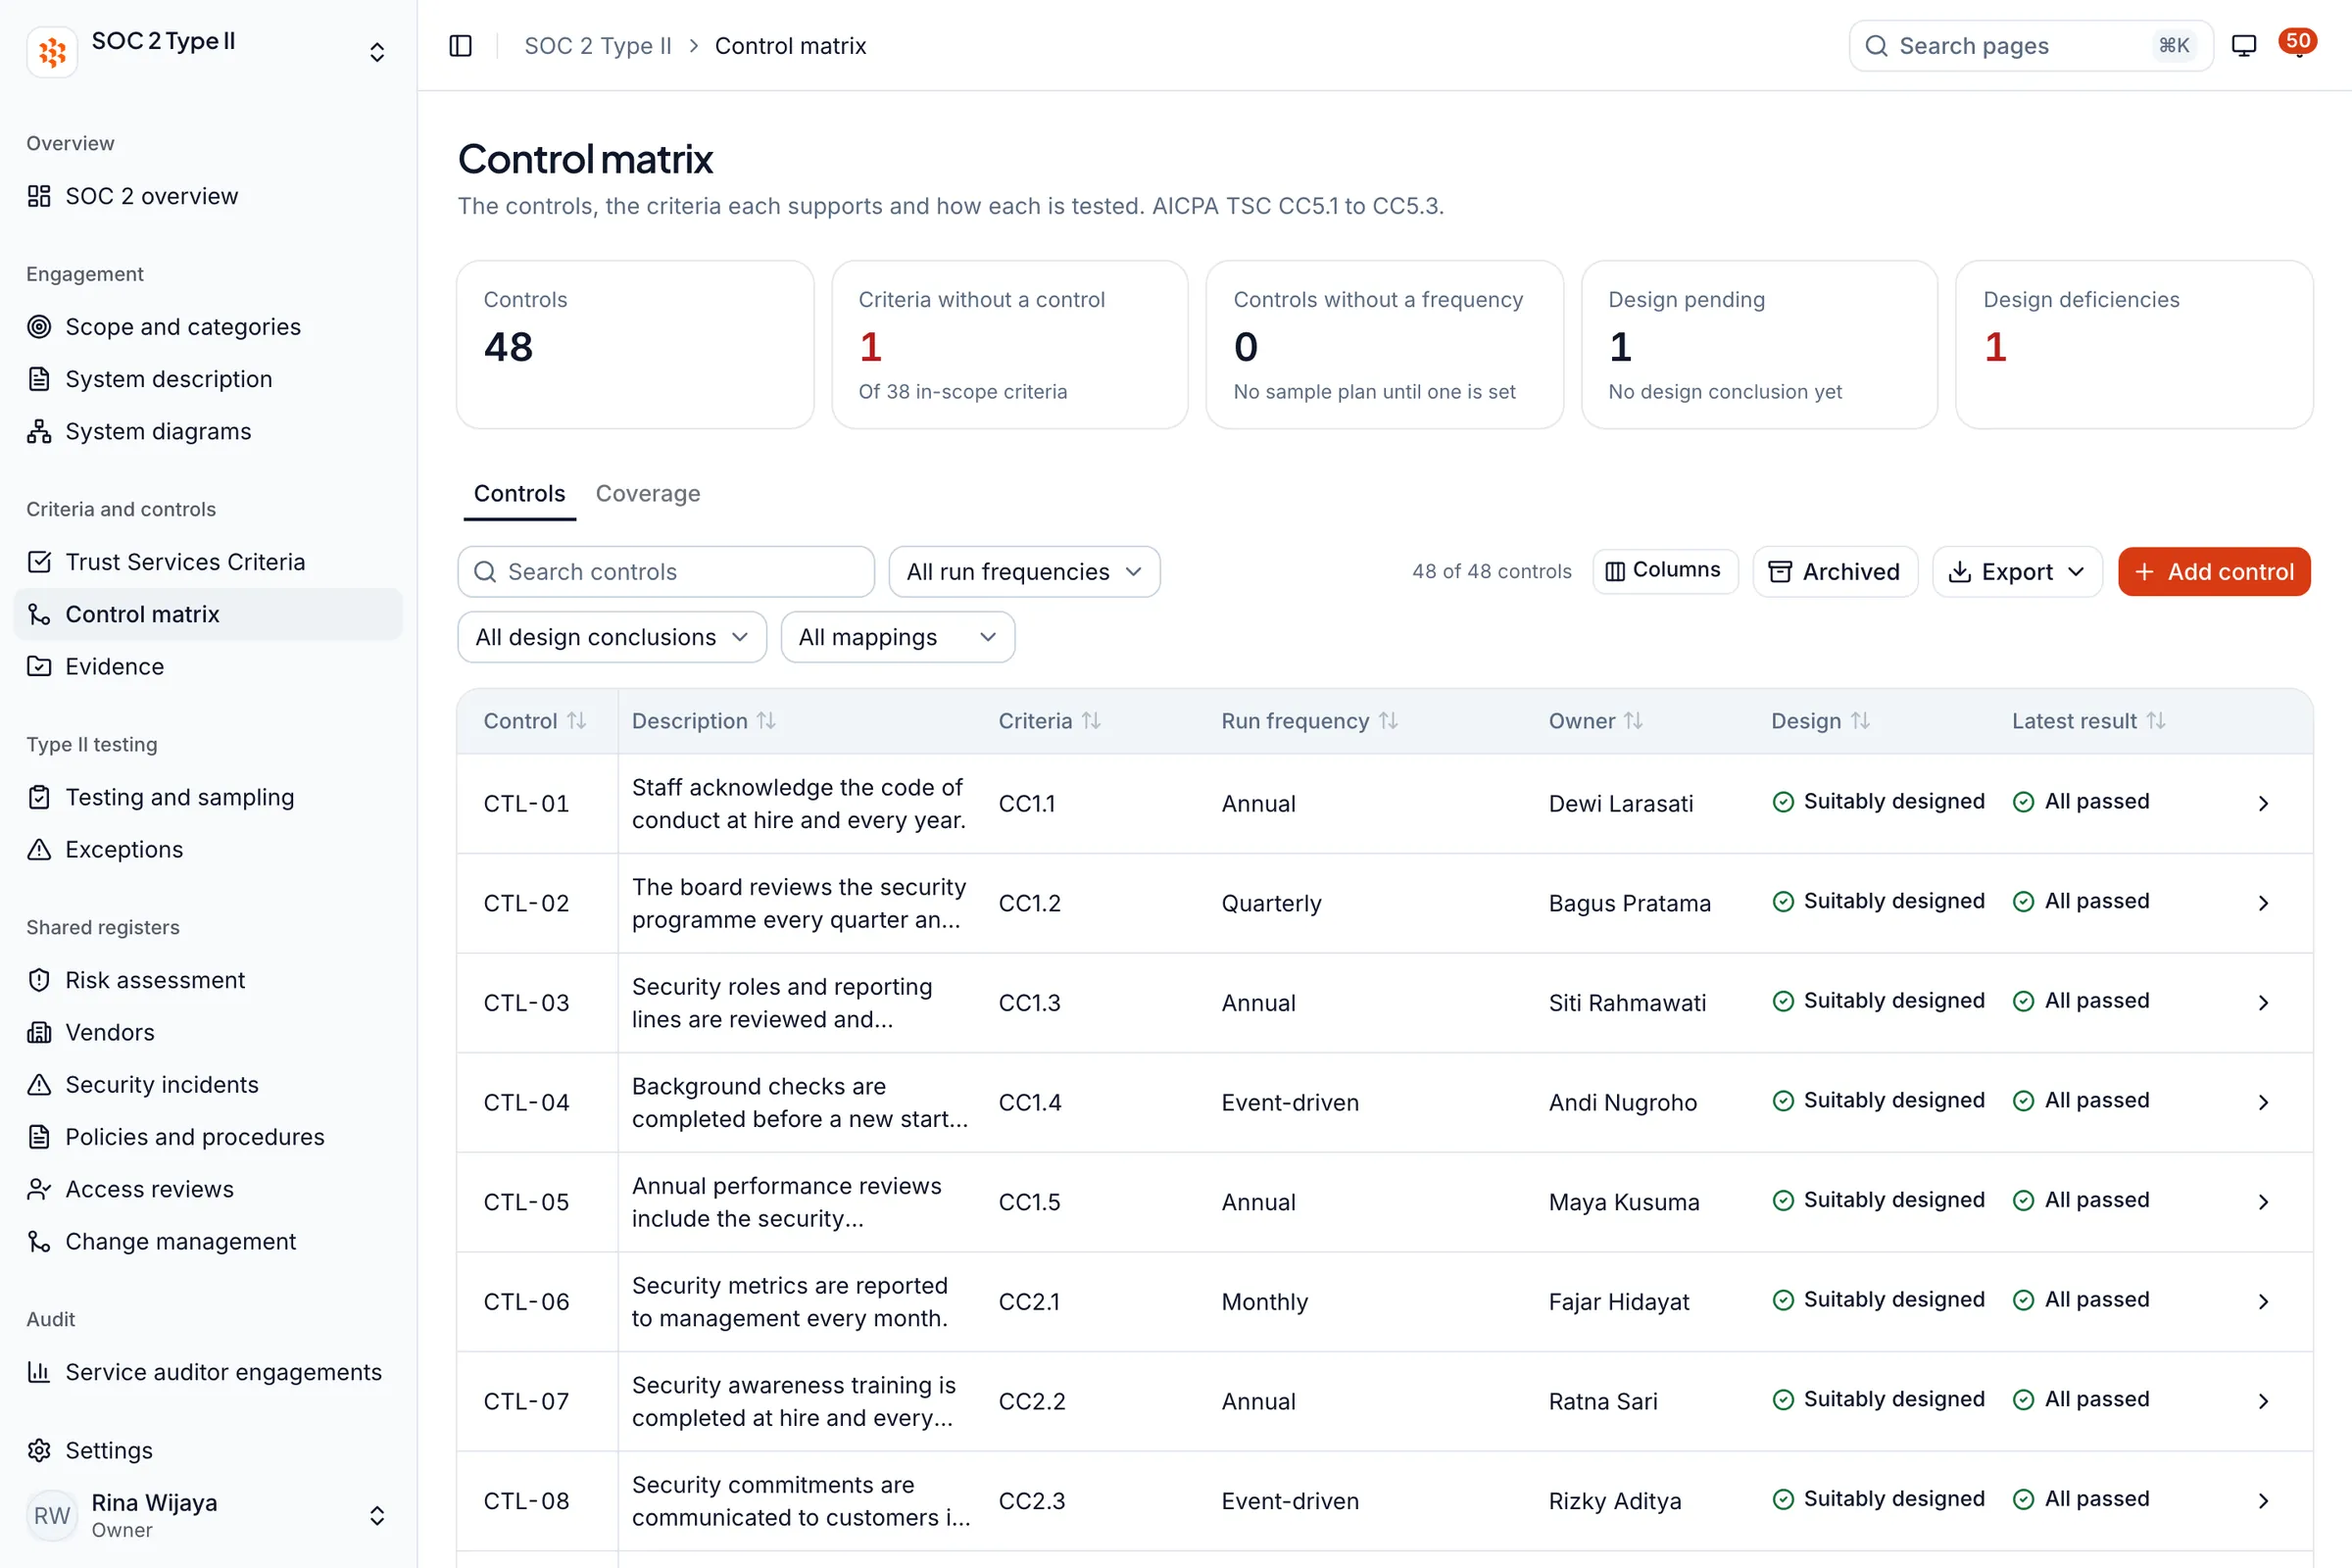Image resolution: width=2352 pixels, height=1568 pixels.
Task: Open the Evidence page
Action: pyautogui.click(x=208, y=666)
